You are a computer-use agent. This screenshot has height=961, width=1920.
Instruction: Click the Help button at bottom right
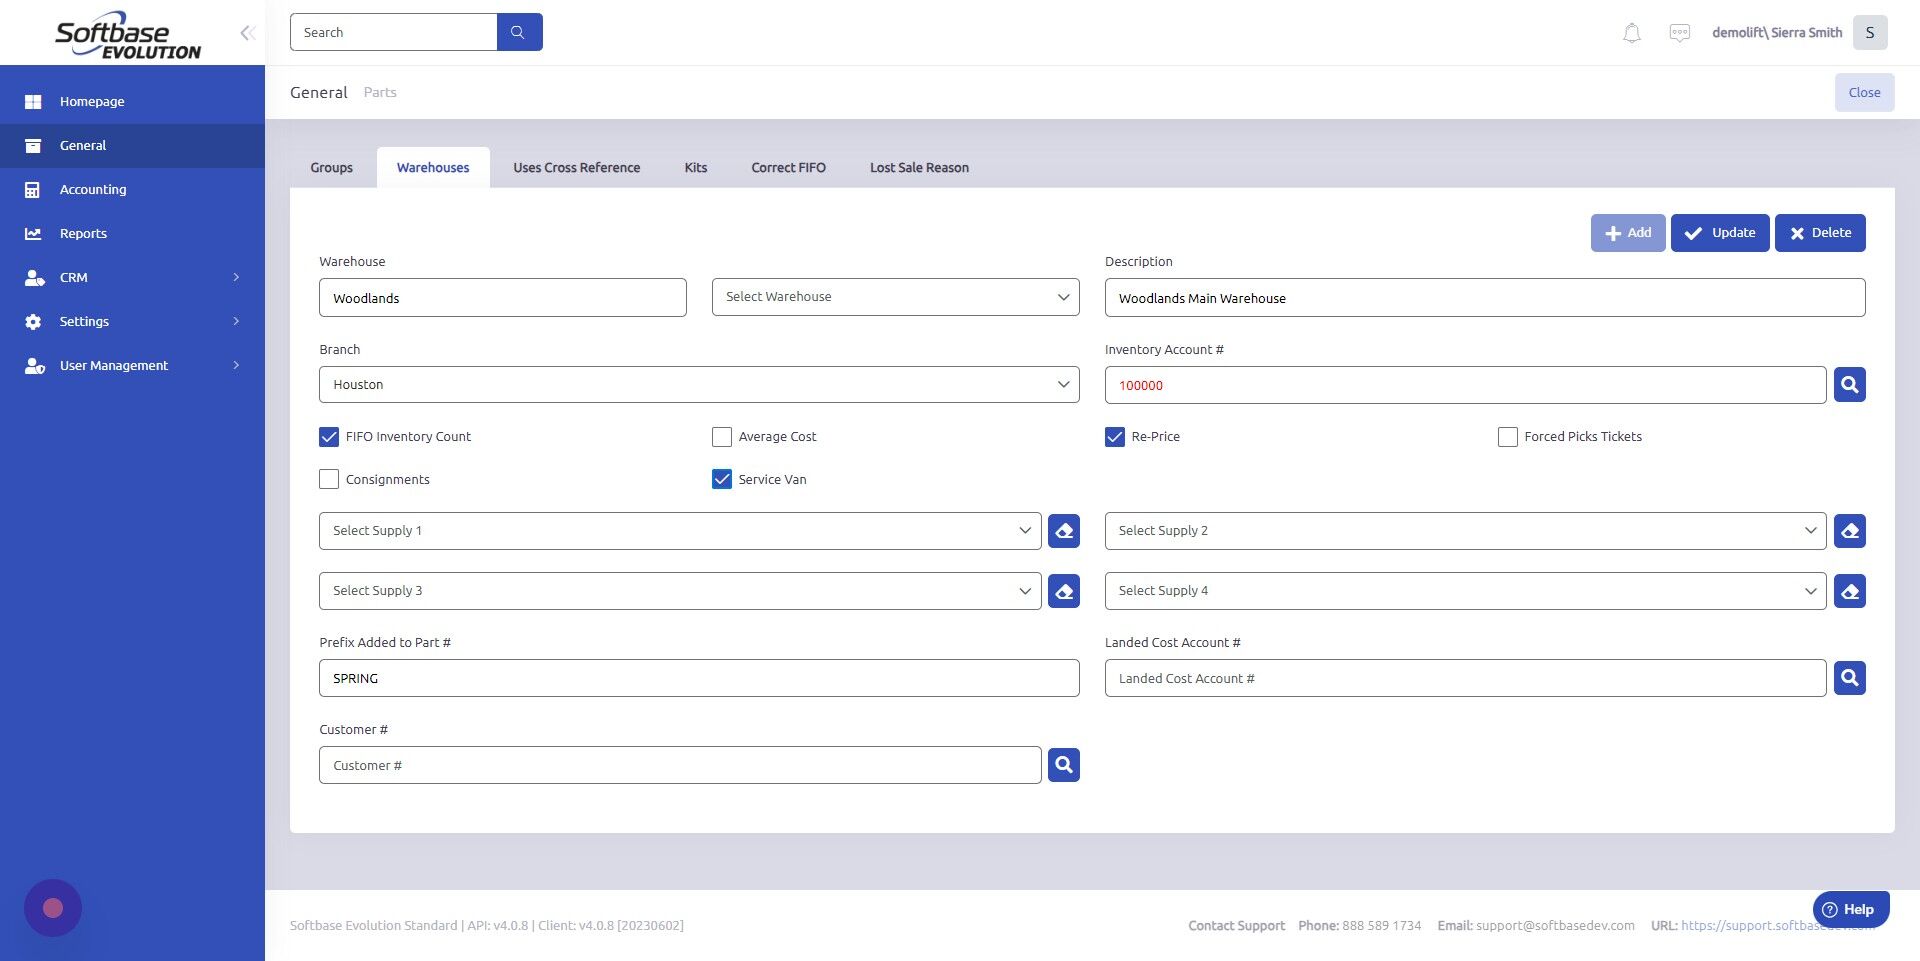point(1849,908)
